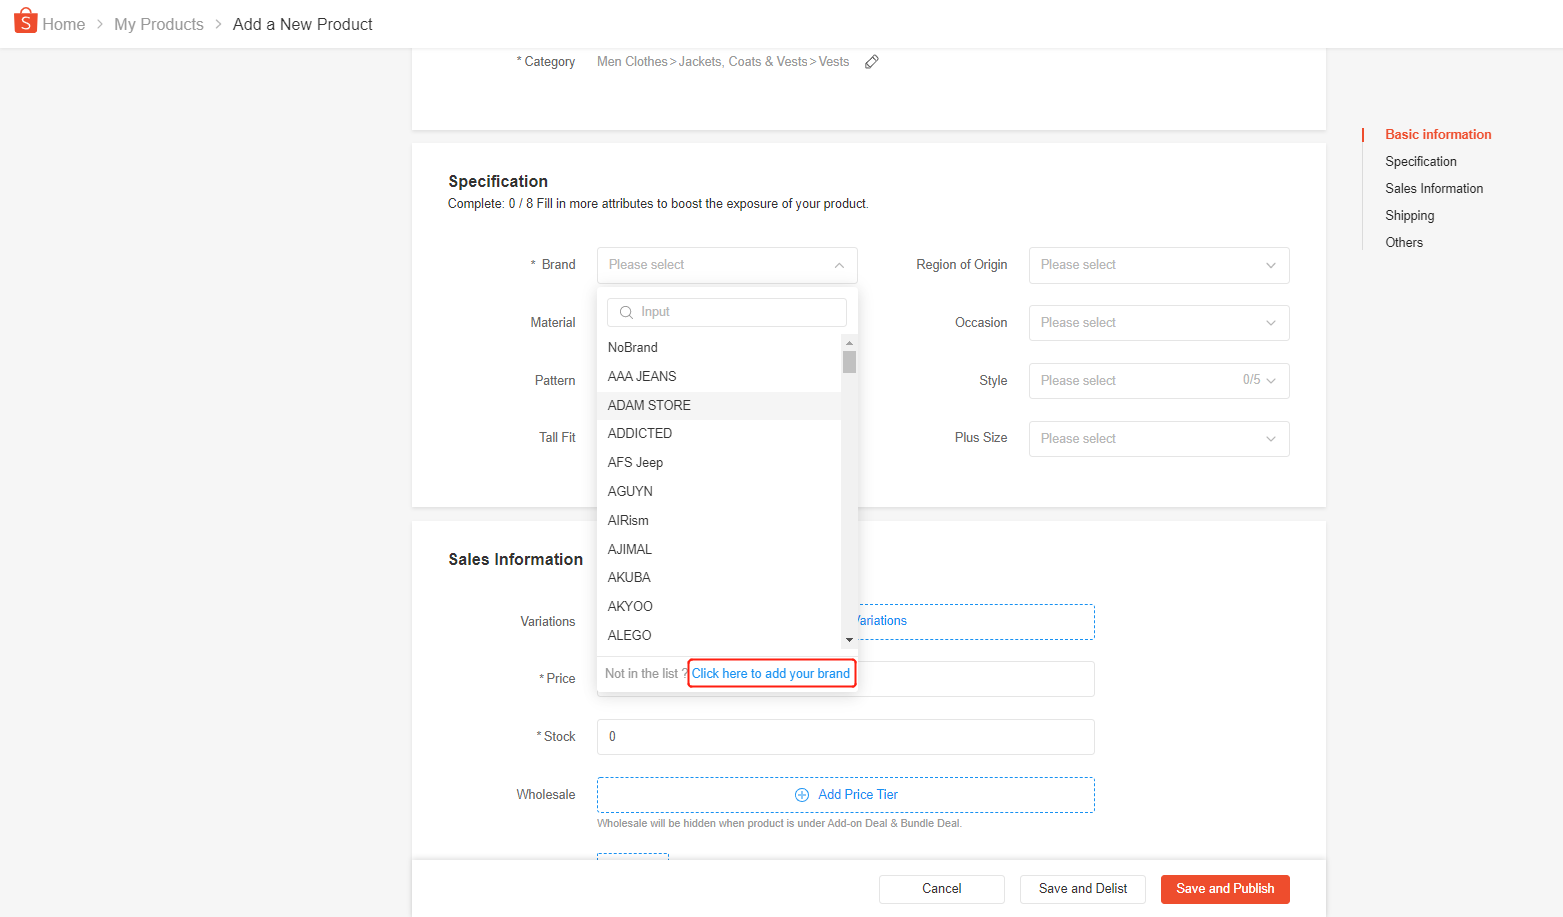
Task: Select NoBrand from the brand list
Action: (719, 347)
